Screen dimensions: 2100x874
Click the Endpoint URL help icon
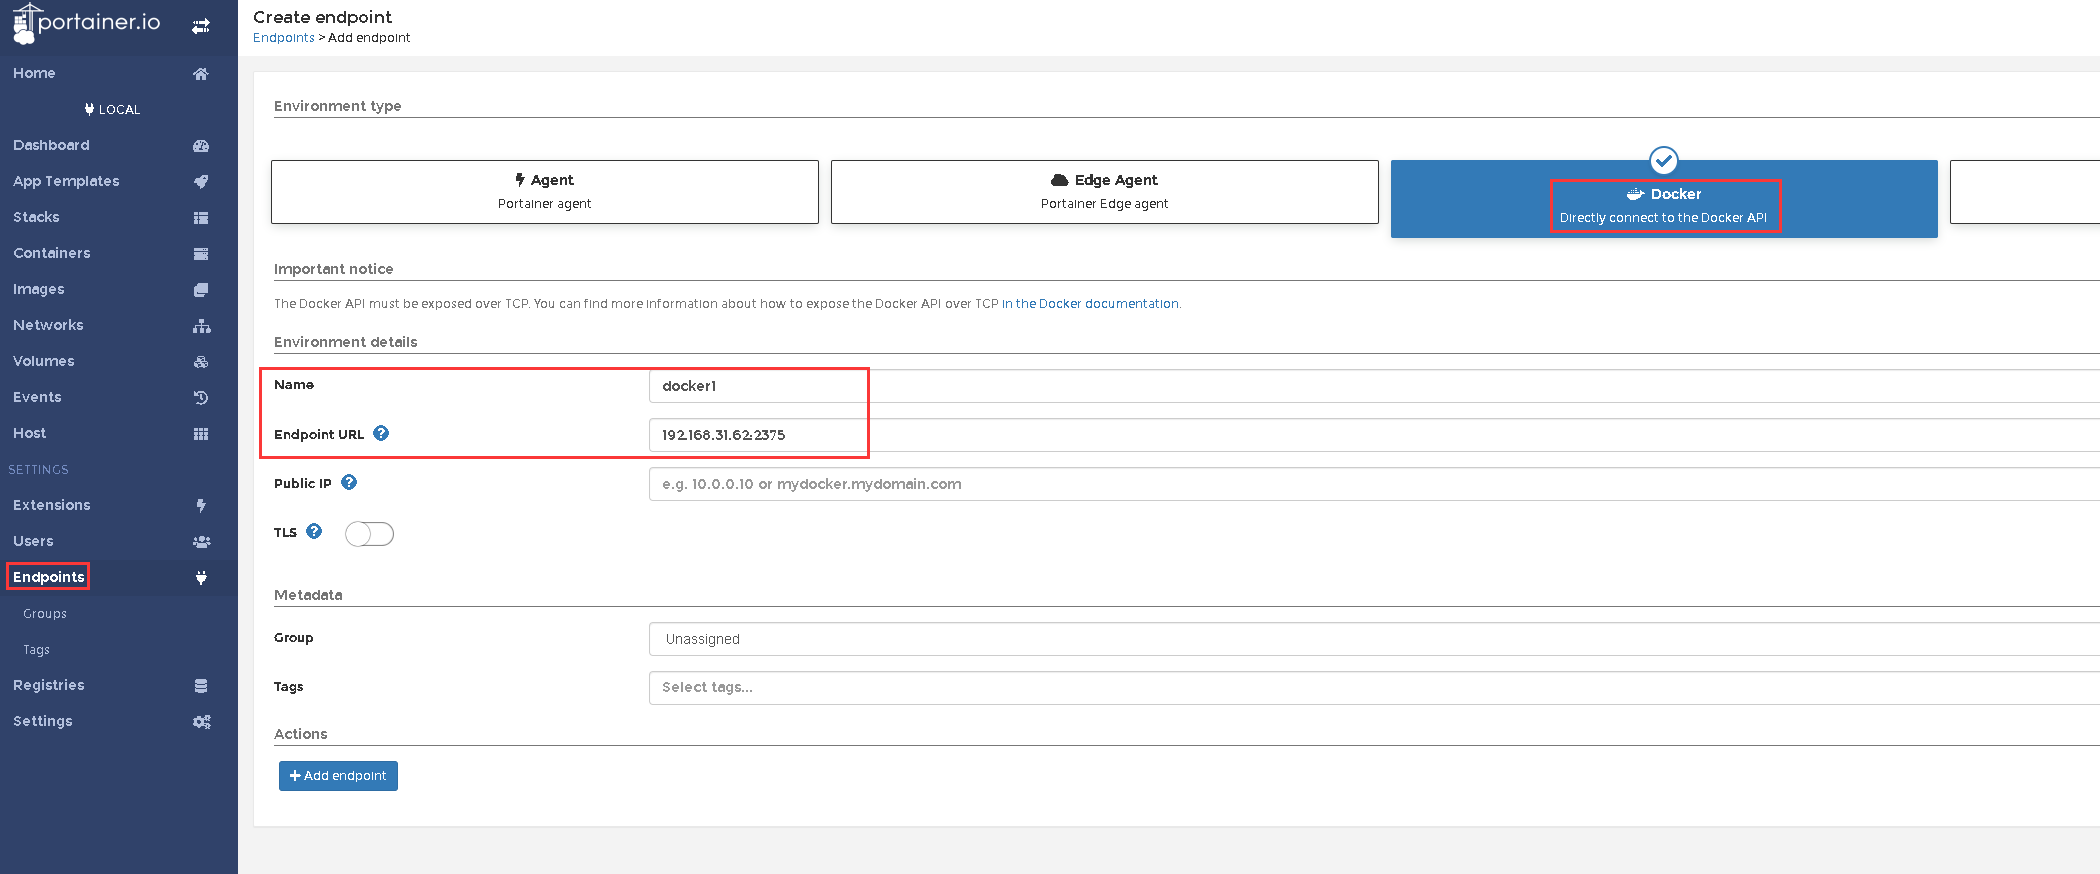tap(381, 433)
